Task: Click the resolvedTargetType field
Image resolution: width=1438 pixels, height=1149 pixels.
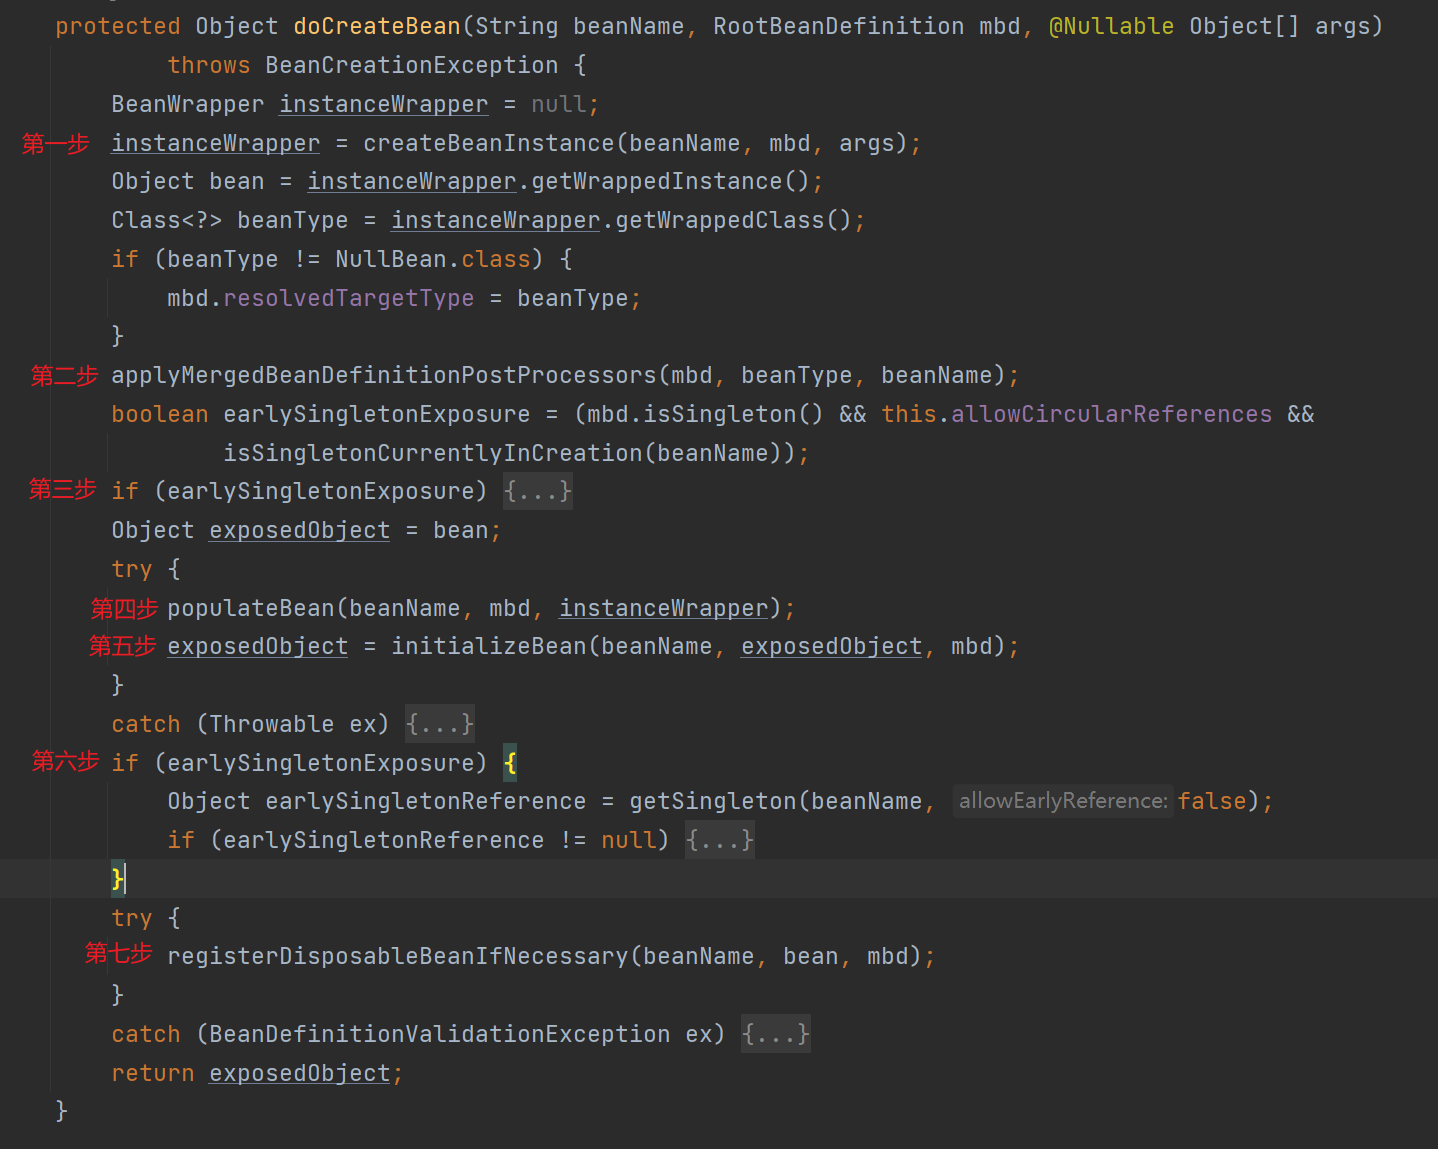Action: 348,299
